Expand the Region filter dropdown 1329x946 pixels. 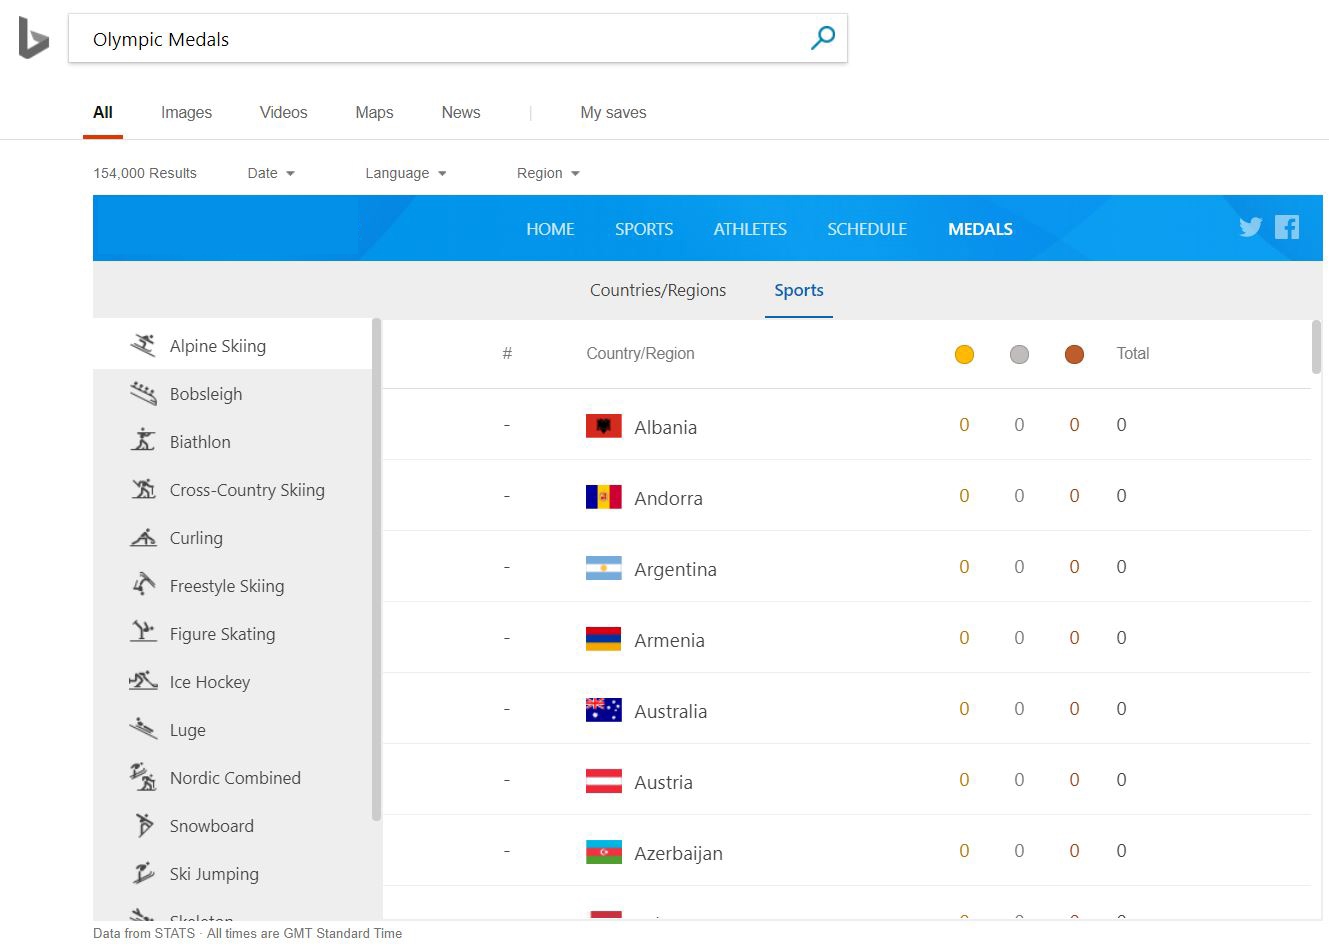(548, 173)
